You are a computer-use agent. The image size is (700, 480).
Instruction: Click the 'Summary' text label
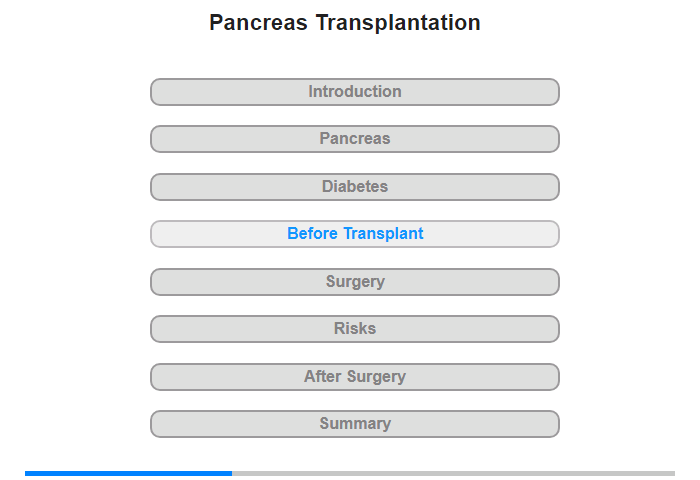tap(355, 423)
